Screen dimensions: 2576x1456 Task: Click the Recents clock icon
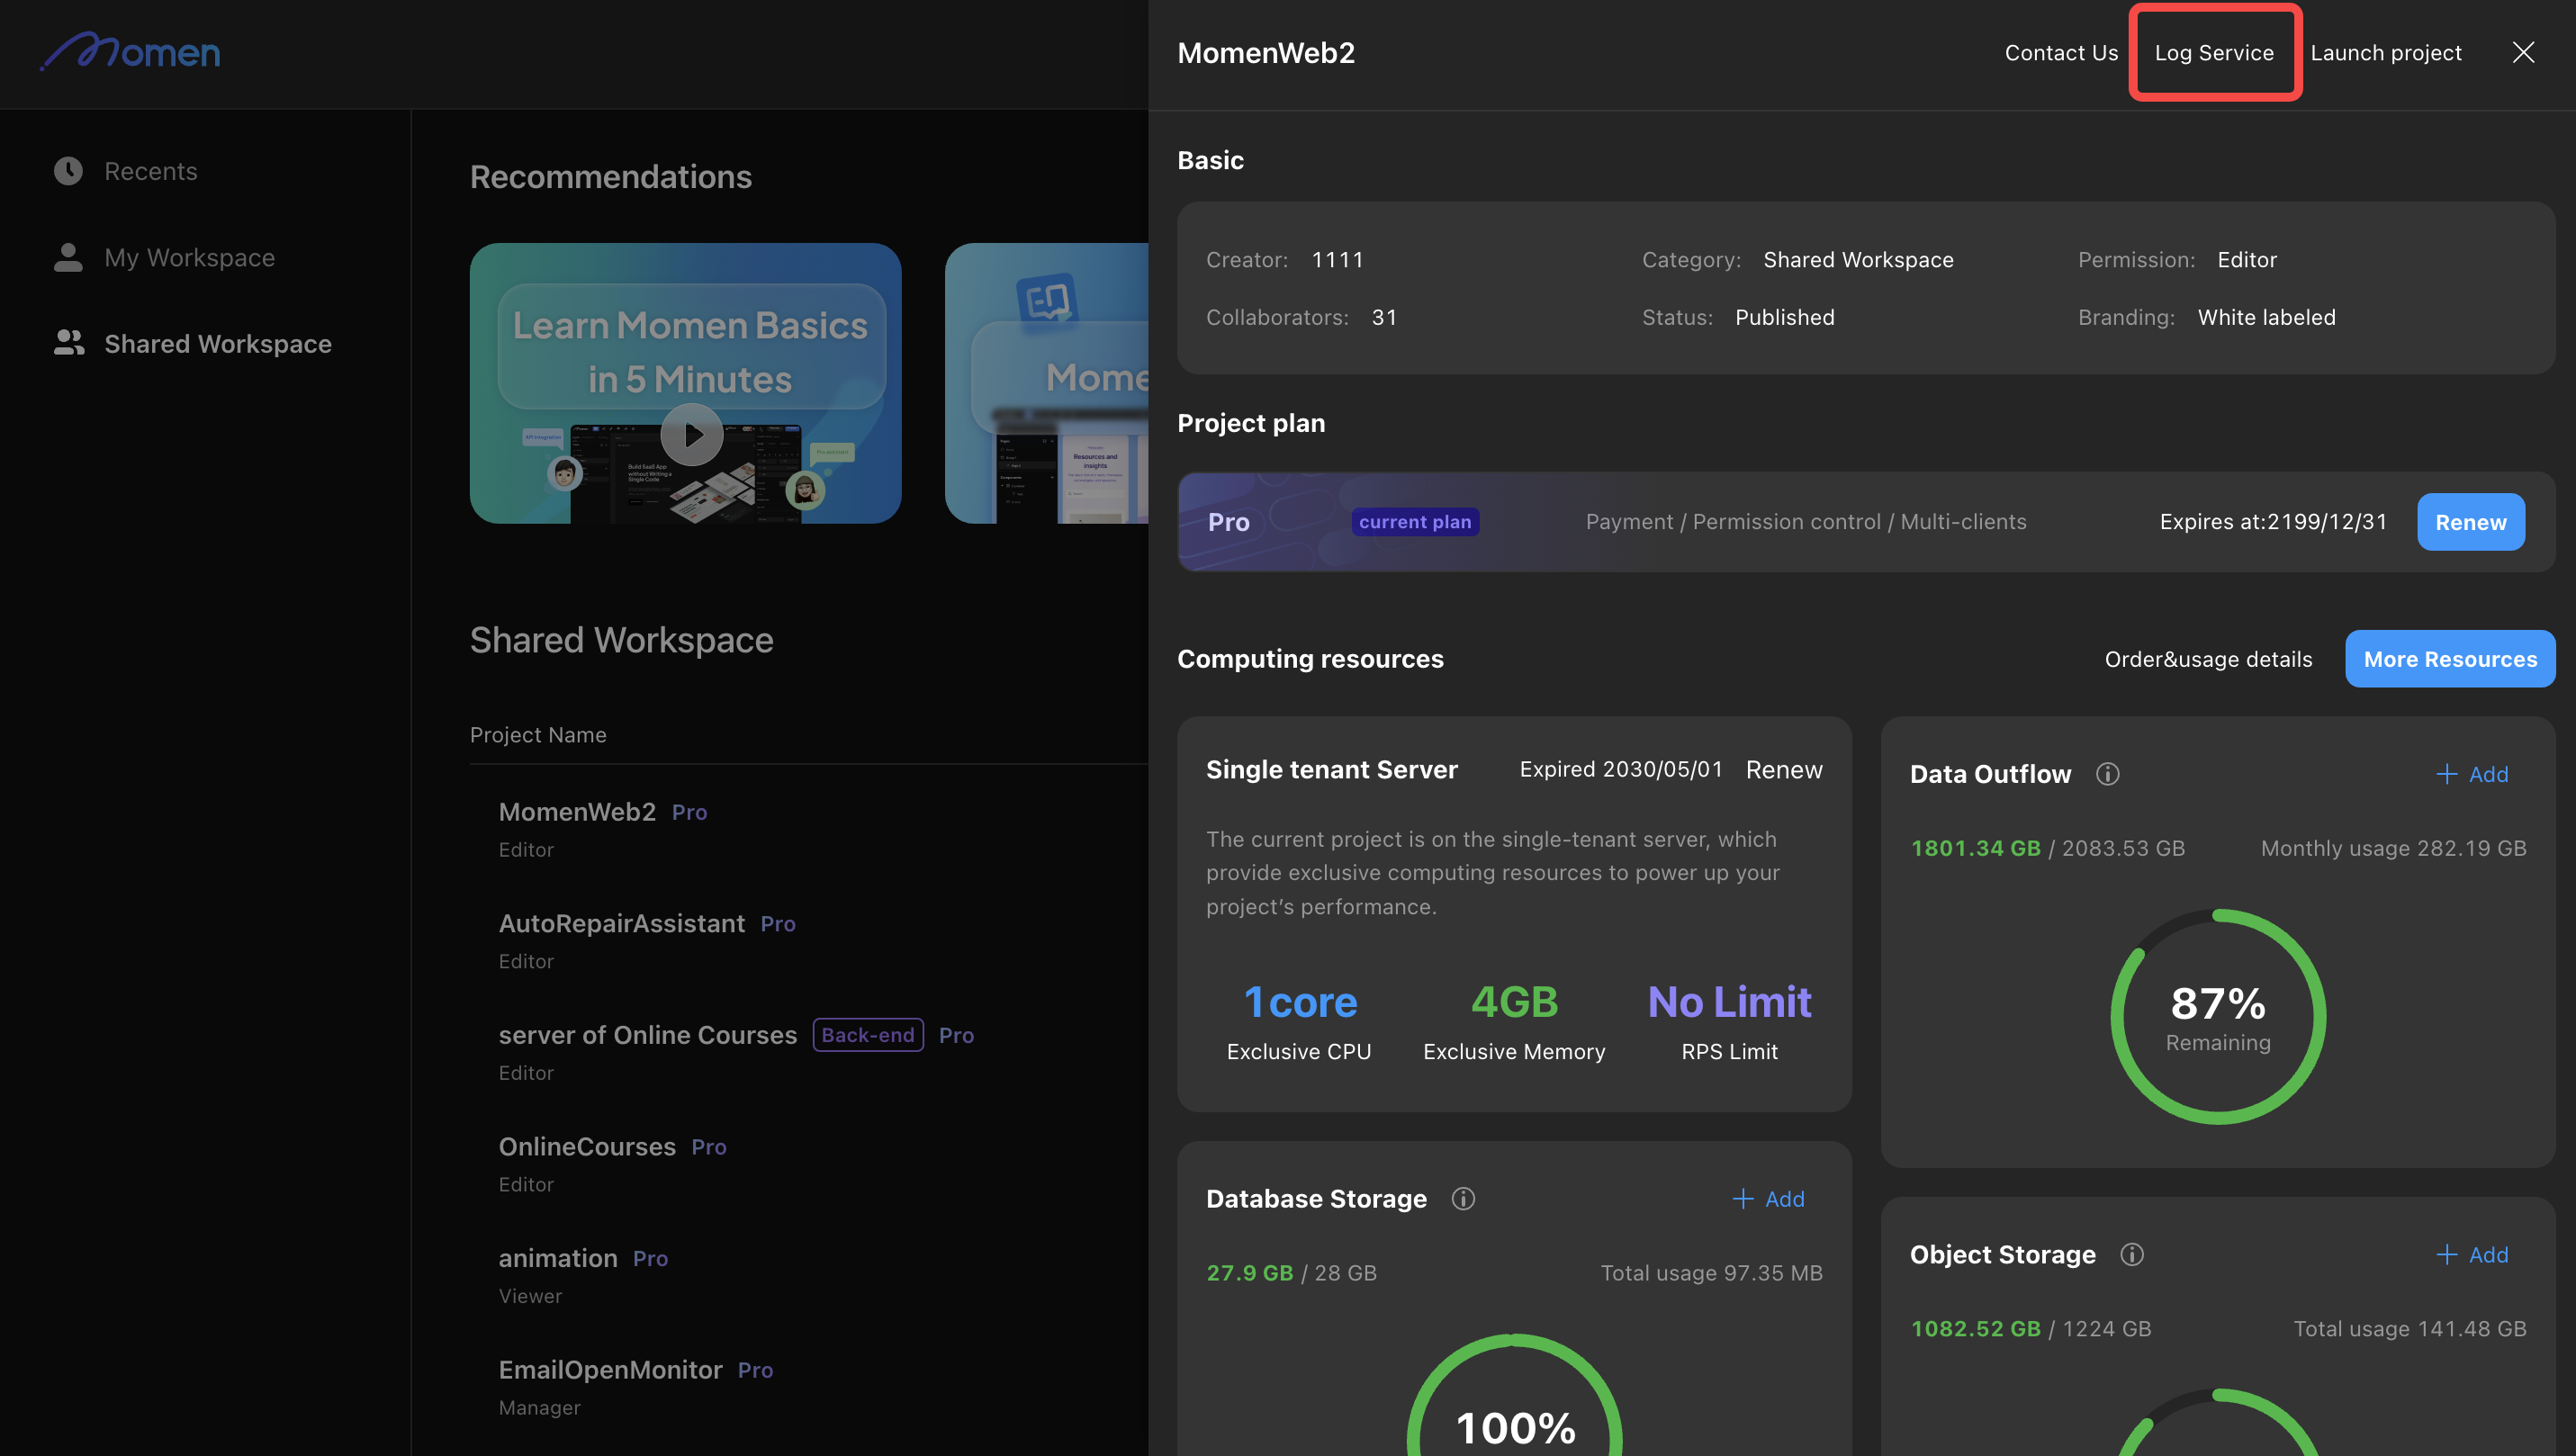coord(68,171)
